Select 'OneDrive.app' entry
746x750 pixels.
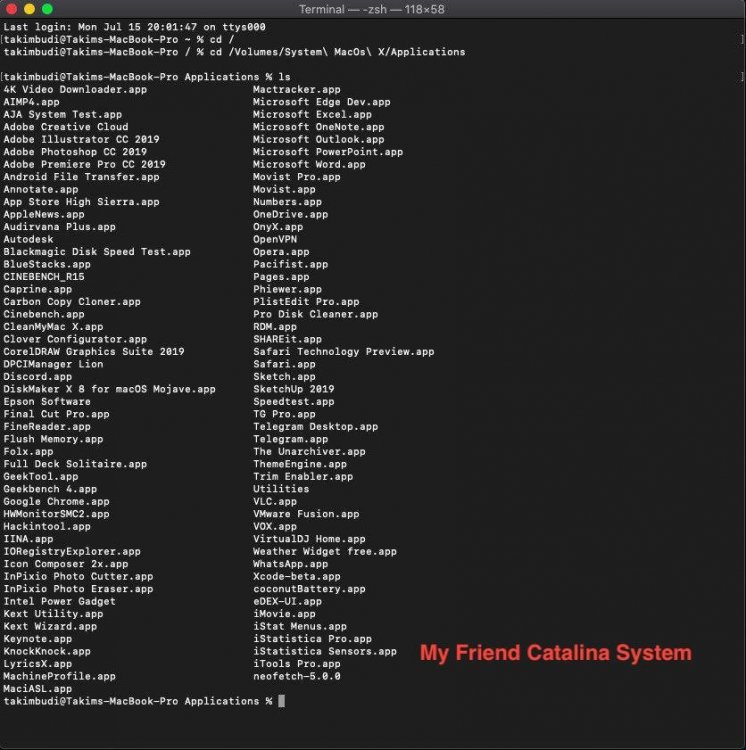(291, 214)
